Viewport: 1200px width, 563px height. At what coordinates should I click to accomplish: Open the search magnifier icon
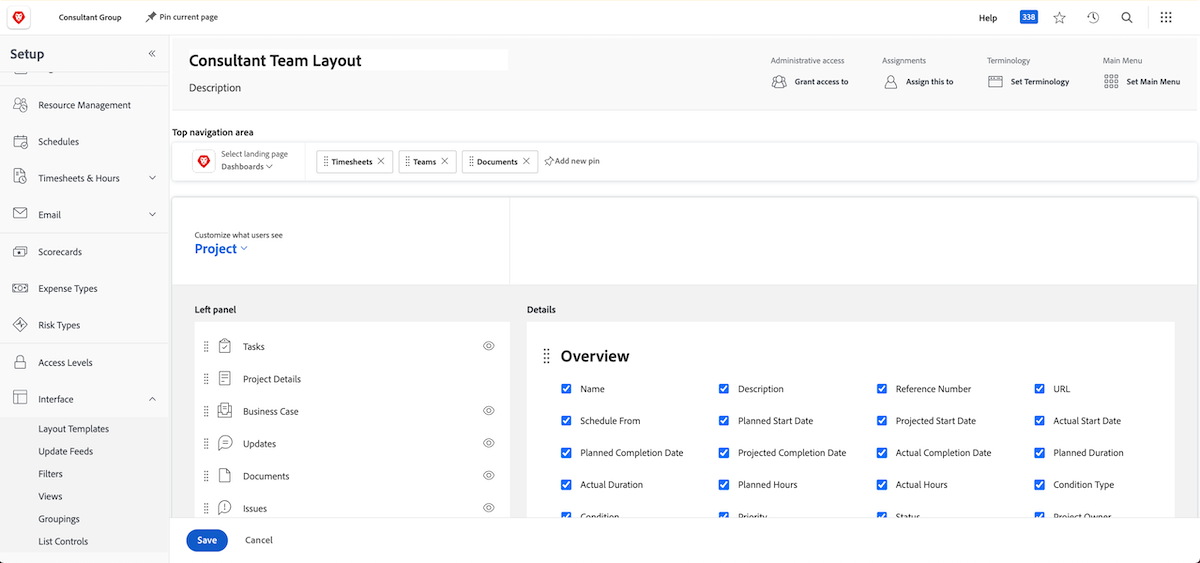coord(1127,17)
